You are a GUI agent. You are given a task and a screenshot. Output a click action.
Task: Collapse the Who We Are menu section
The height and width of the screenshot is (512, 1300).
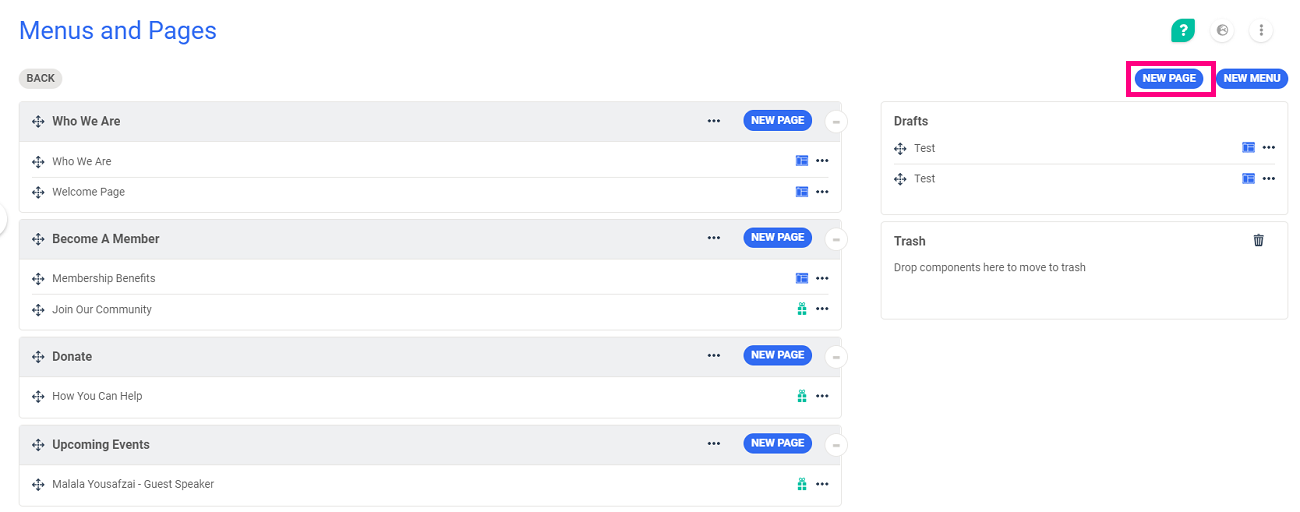point(836,122)
